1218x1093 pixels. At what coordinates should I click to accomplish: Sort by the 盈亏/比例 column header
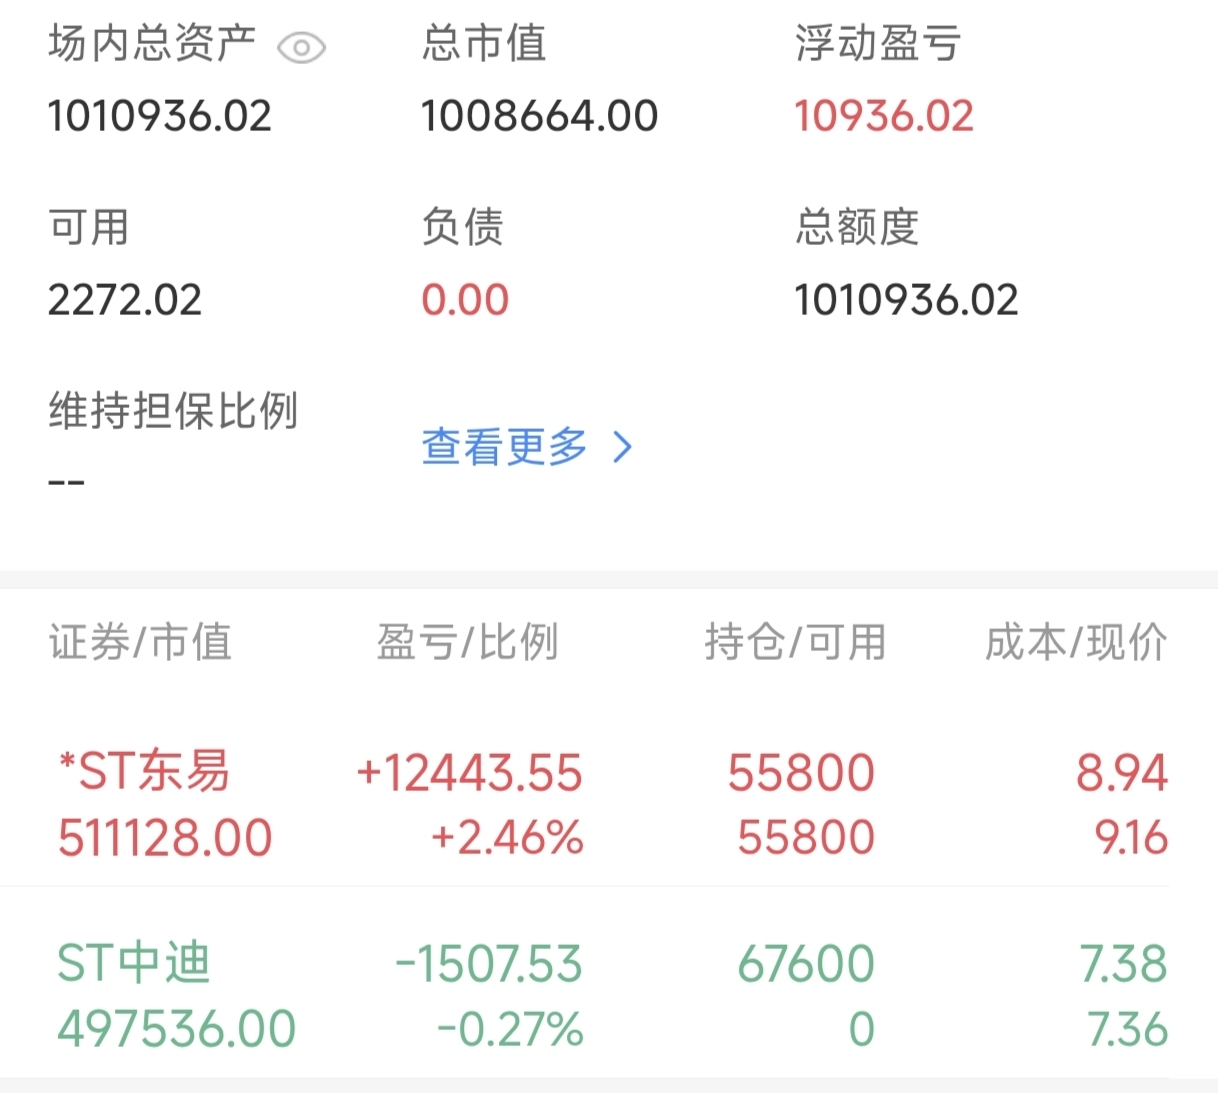(467, 642)
